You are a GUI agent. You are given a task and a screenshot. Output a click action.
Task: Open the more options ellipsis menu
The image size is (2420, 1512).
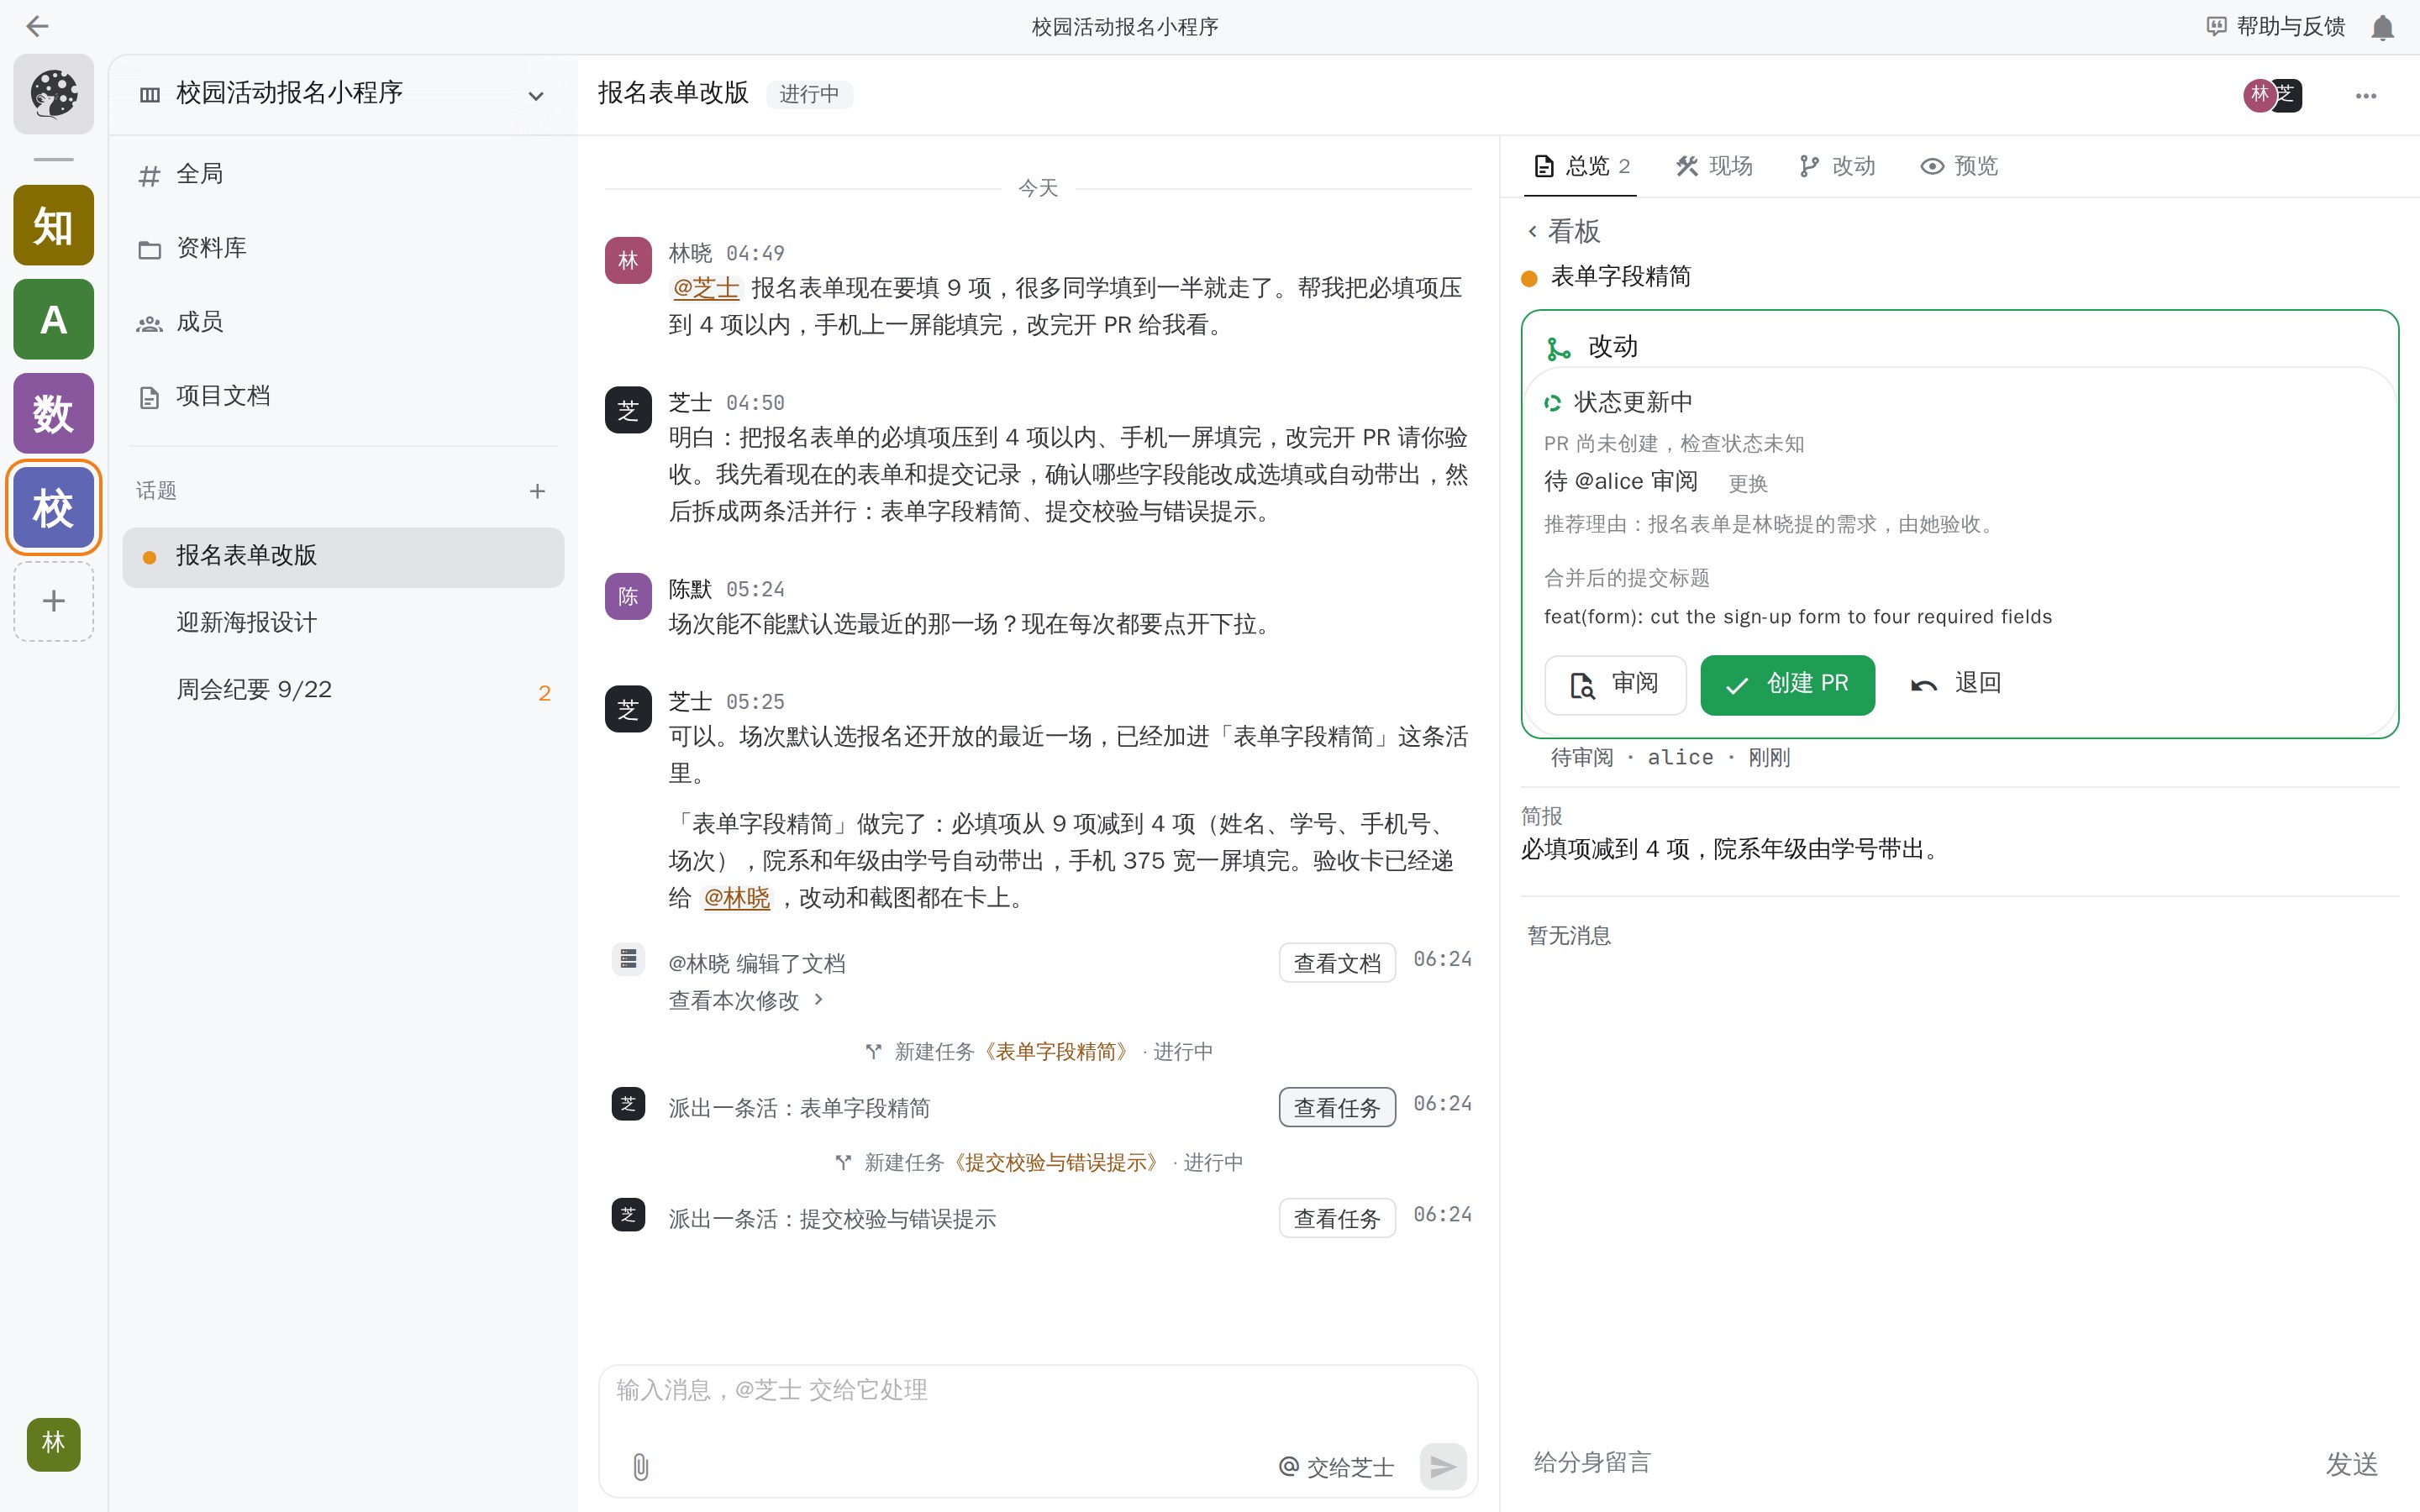tap(2365, 95)
